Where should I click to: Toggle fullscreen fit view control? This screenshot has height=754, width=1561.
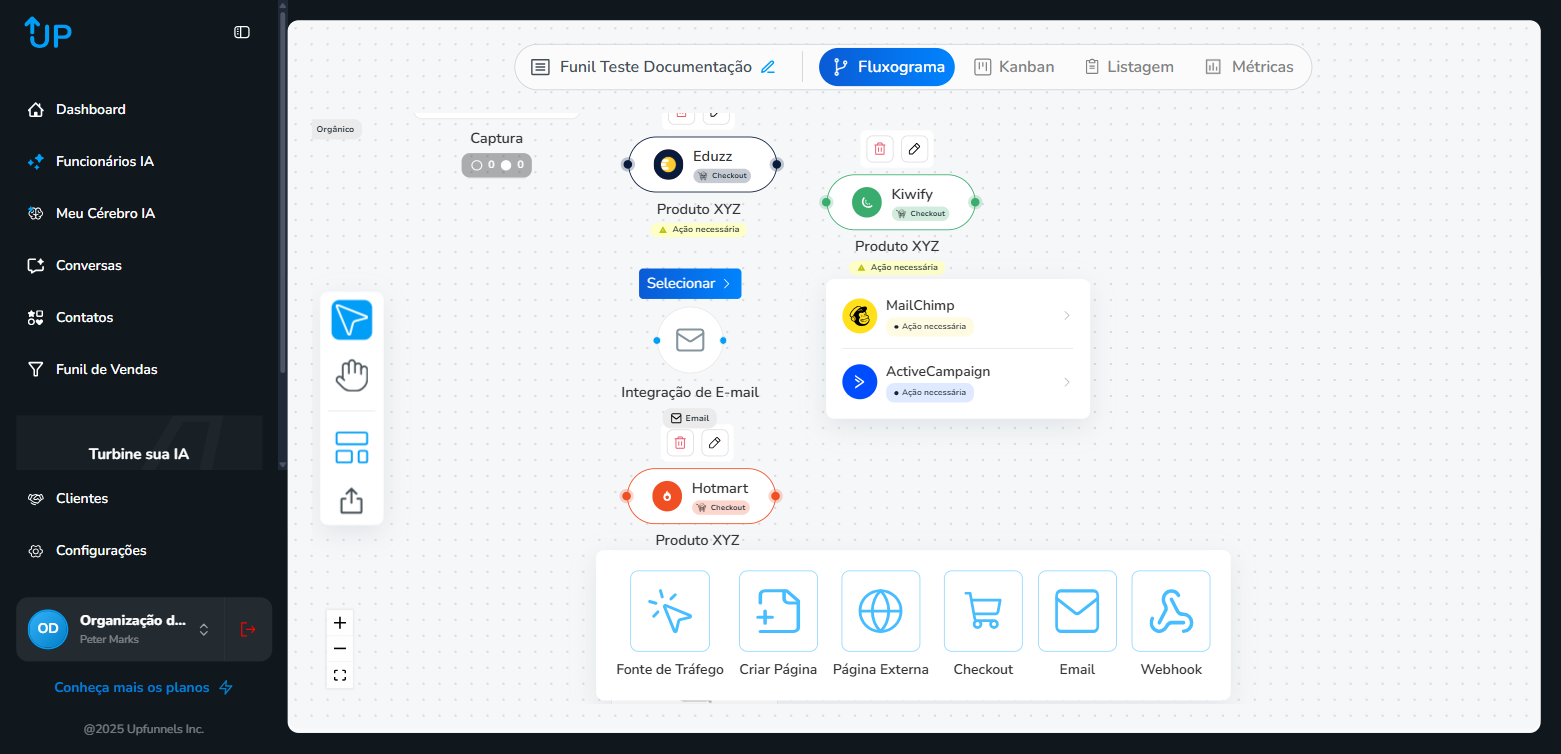340,675
